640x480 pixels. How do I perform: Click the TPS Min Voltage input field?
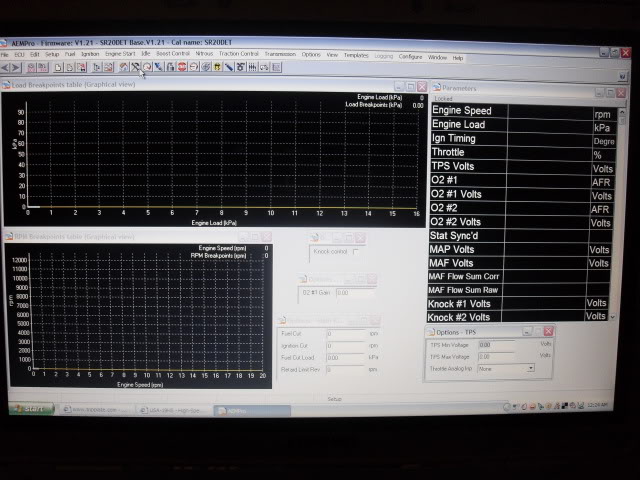tap(496, 344)
